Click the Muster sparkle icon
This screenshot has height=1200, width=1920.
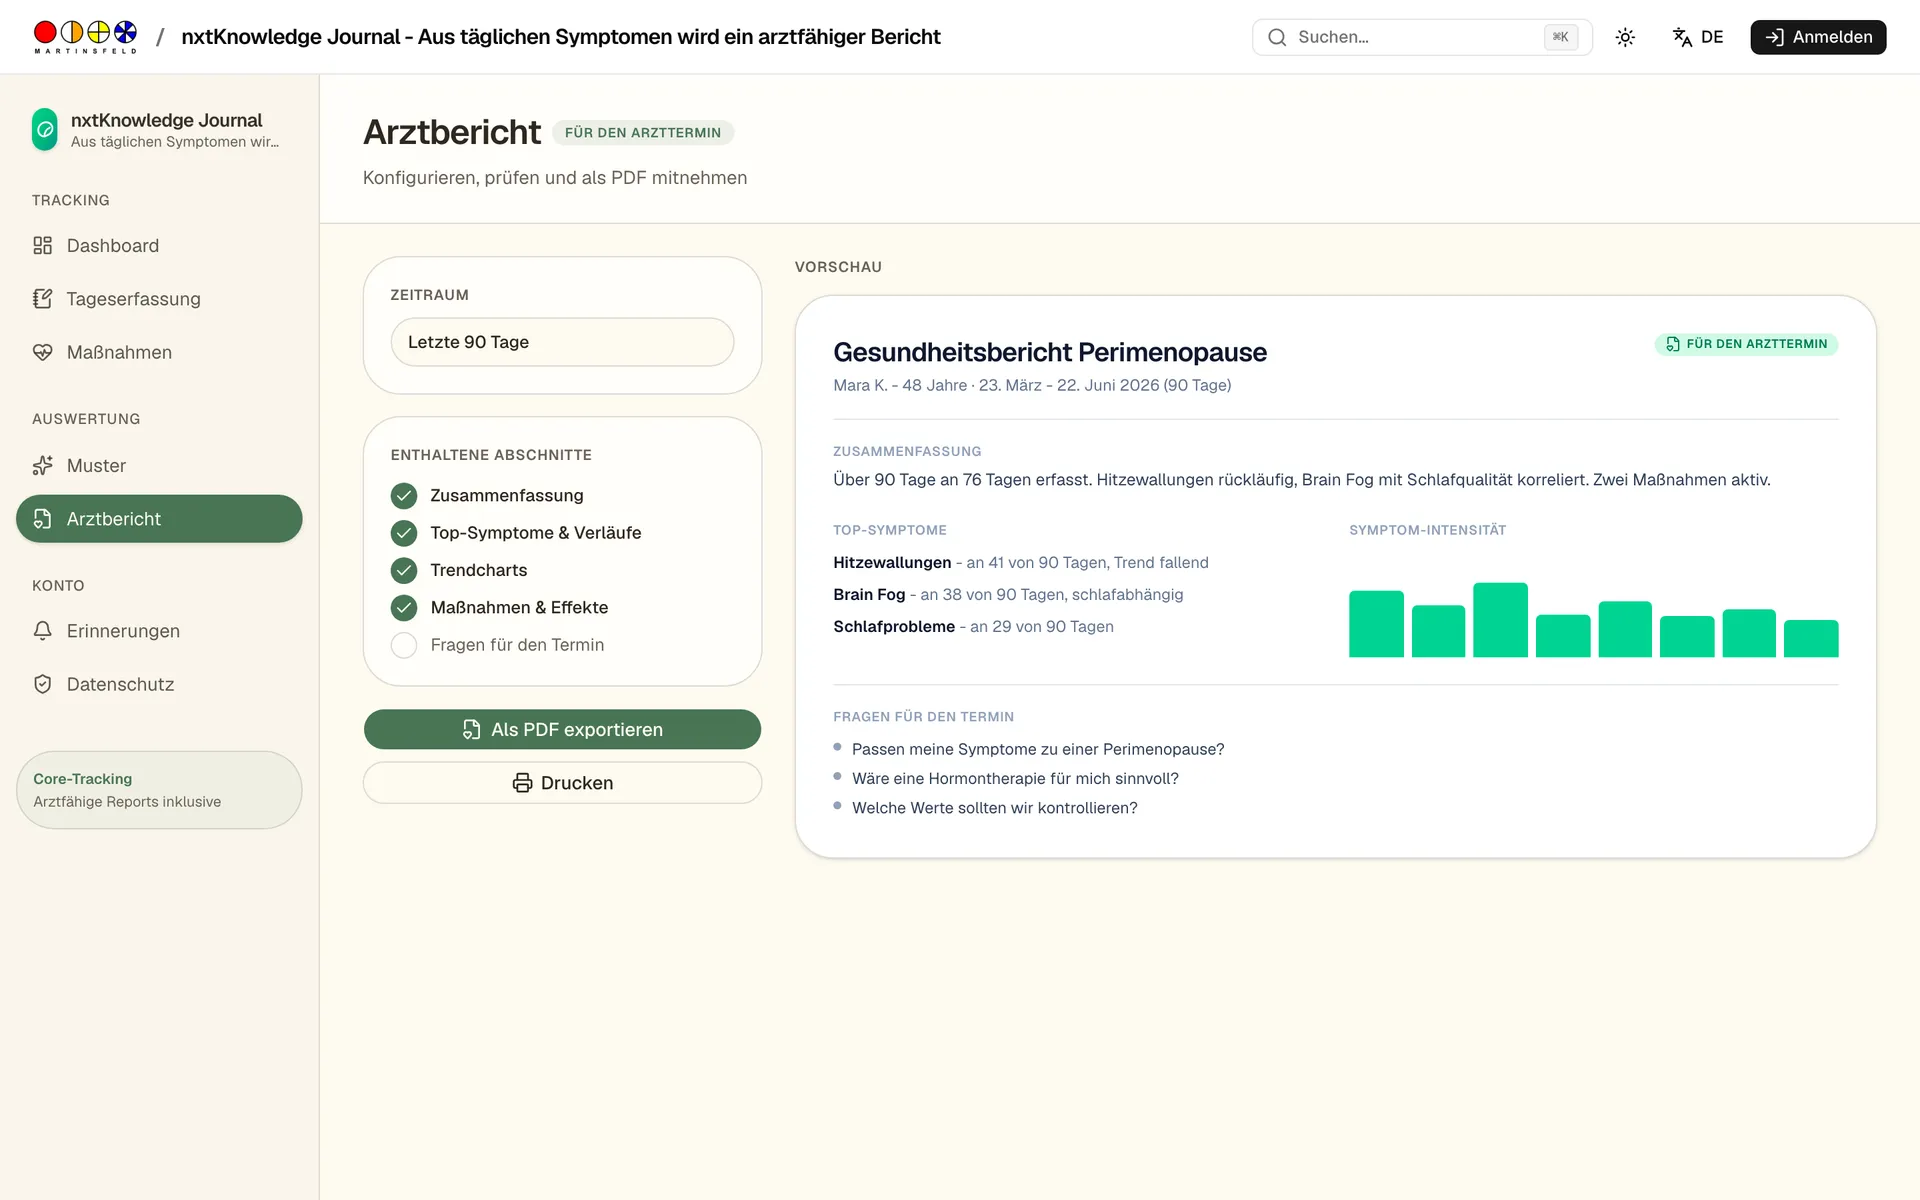pos(42,466)
